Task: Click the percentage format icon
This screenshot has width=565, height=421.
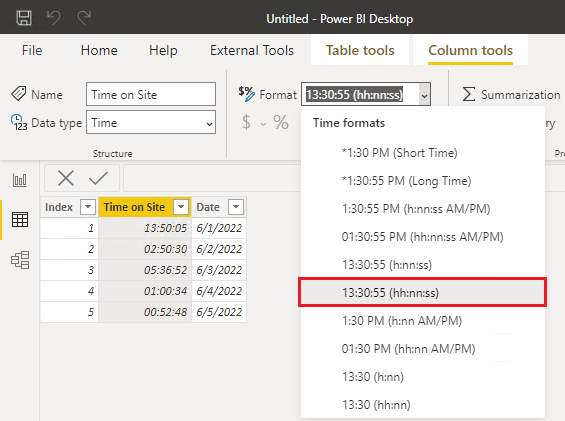Action: tap(281, 122)
